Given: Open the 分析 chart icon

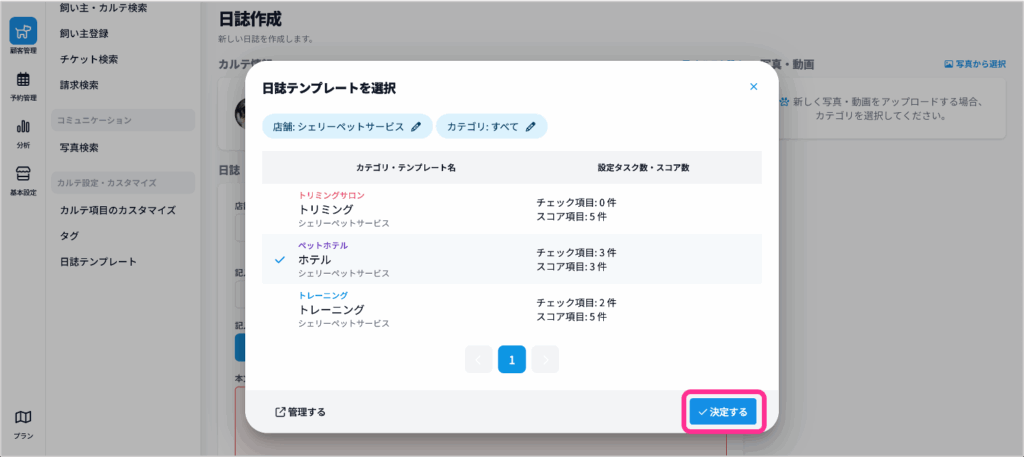Looking at the screenshot, I should click(22, 131).
